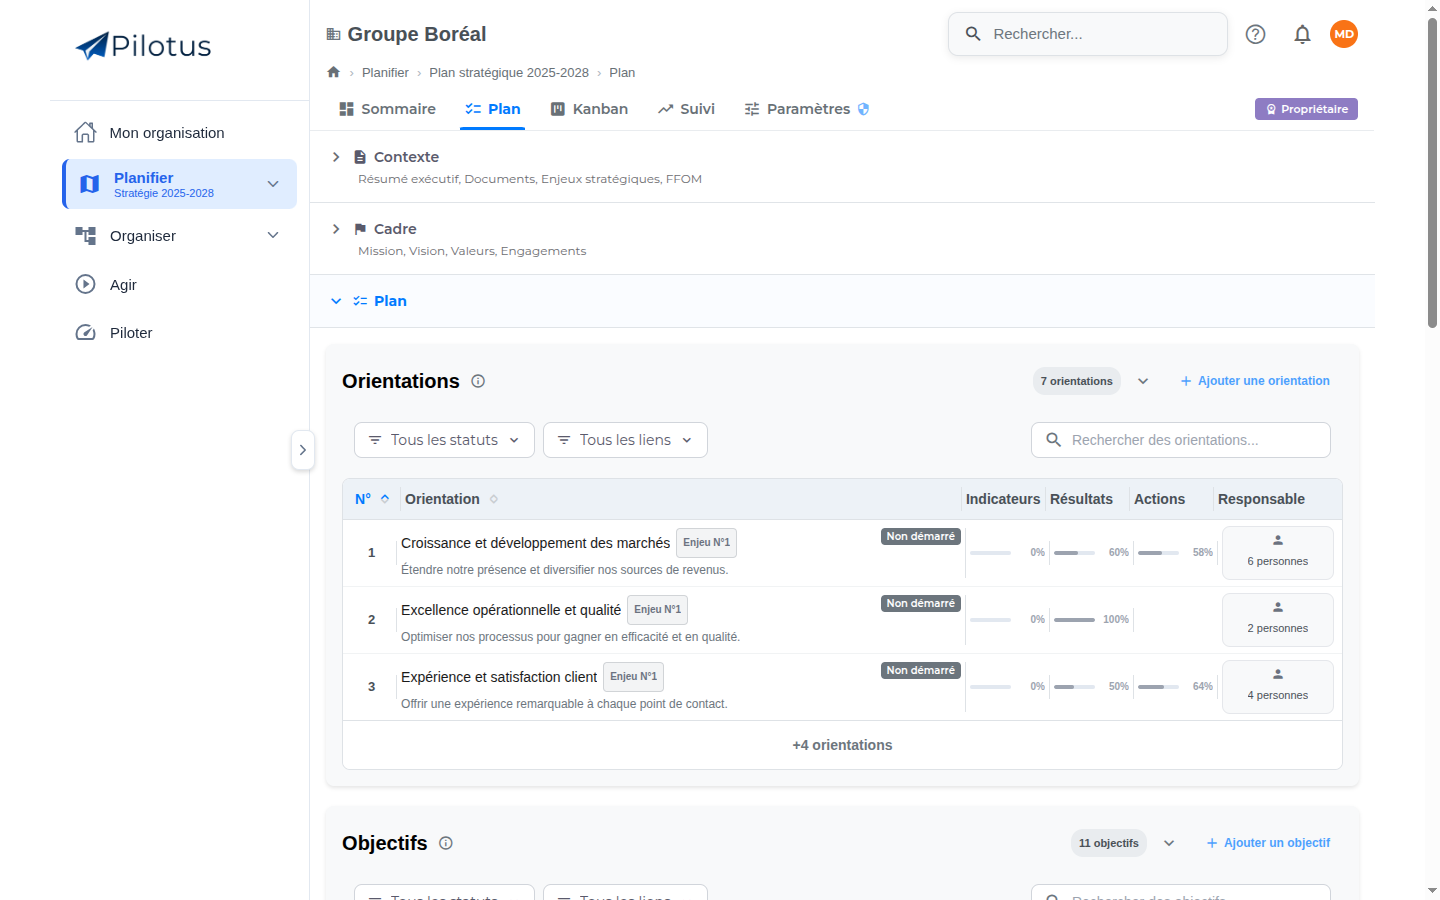
Task: Collapse the Plan section
Action: tap(336, 301)
